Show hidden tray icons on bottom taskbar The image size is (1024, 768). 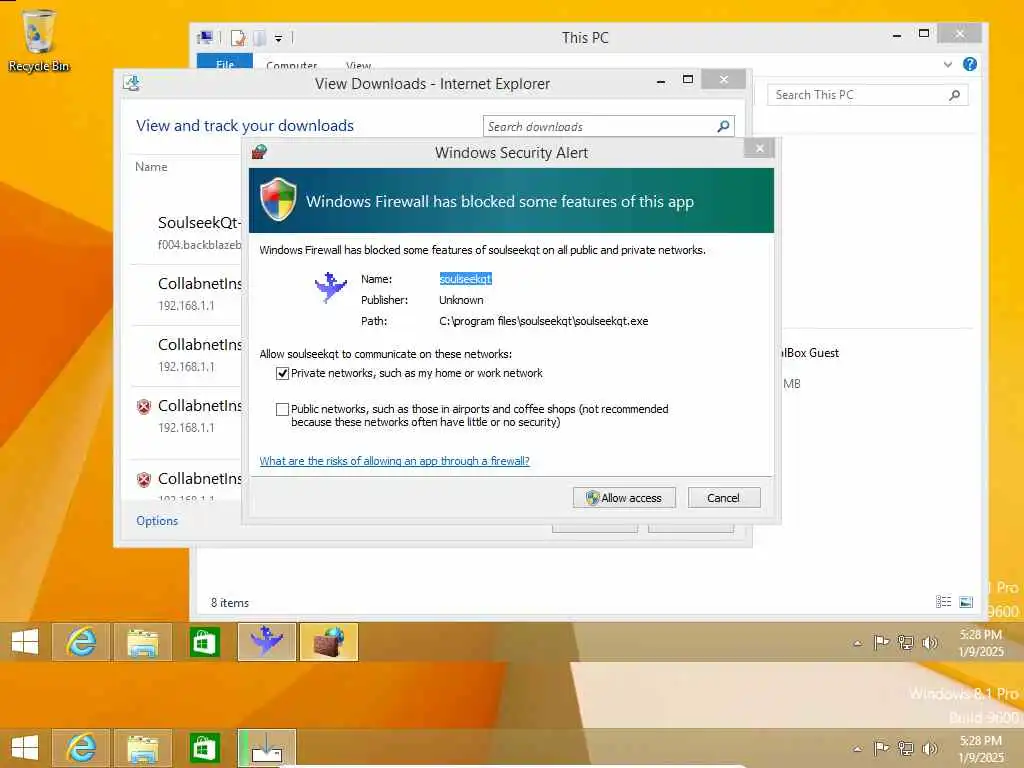pos(857,749)
